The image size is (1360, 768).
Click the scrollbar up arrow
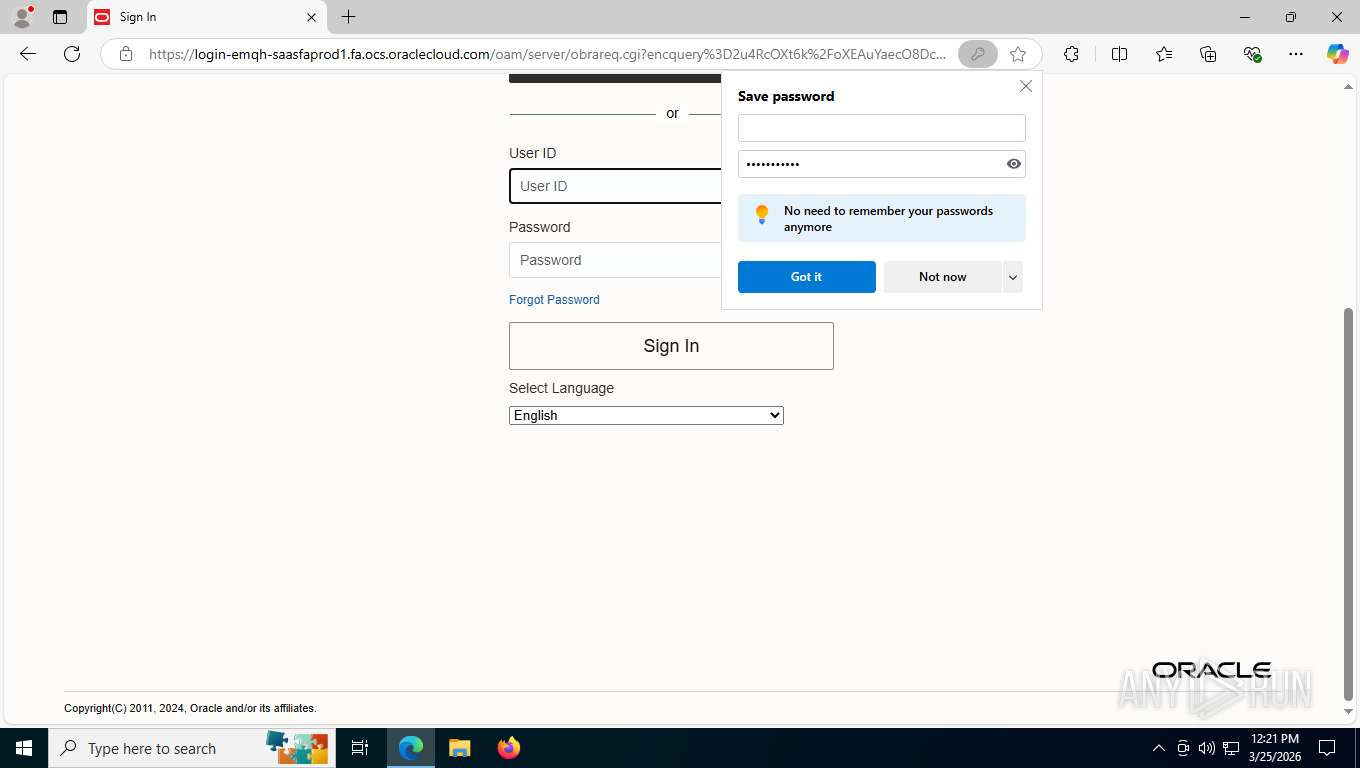(x=1348, y=87)
